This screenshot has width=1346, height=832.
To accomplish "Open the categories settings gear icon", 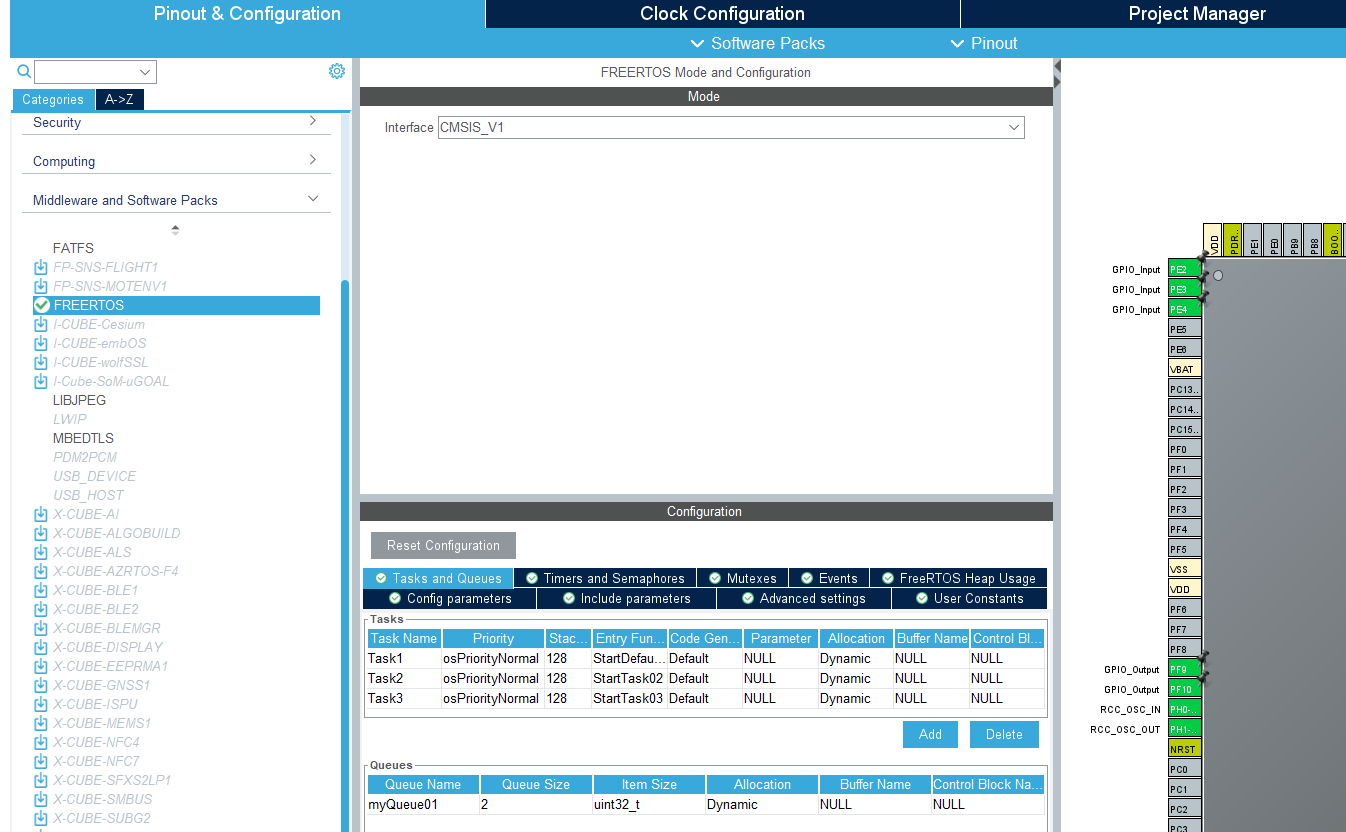I will tap(337, 71).
